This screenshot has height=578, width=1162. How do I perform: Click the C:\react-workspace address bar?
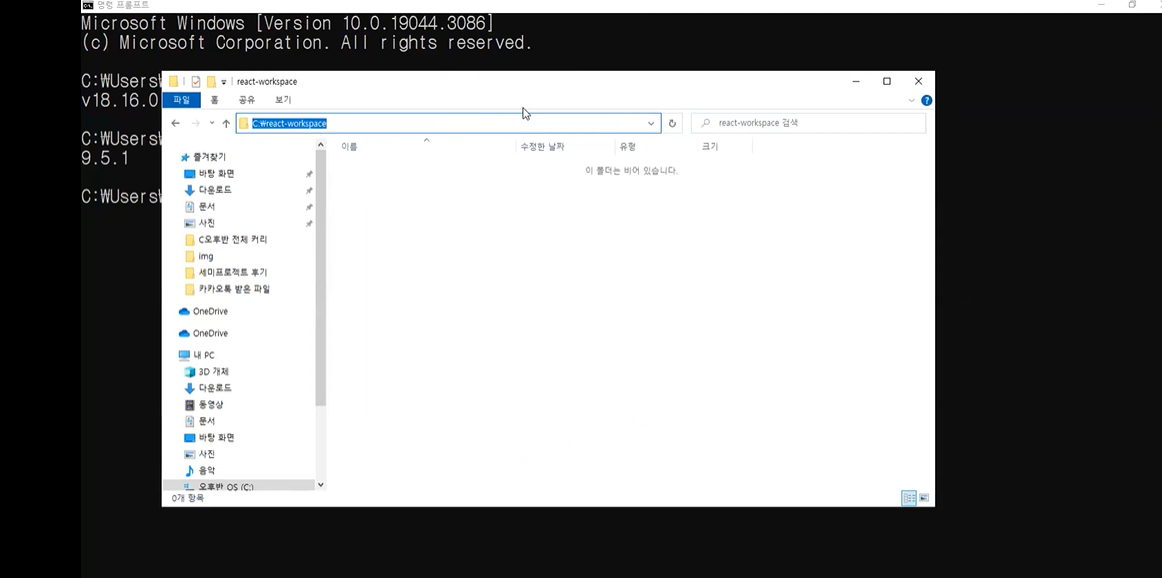point(448,123)
